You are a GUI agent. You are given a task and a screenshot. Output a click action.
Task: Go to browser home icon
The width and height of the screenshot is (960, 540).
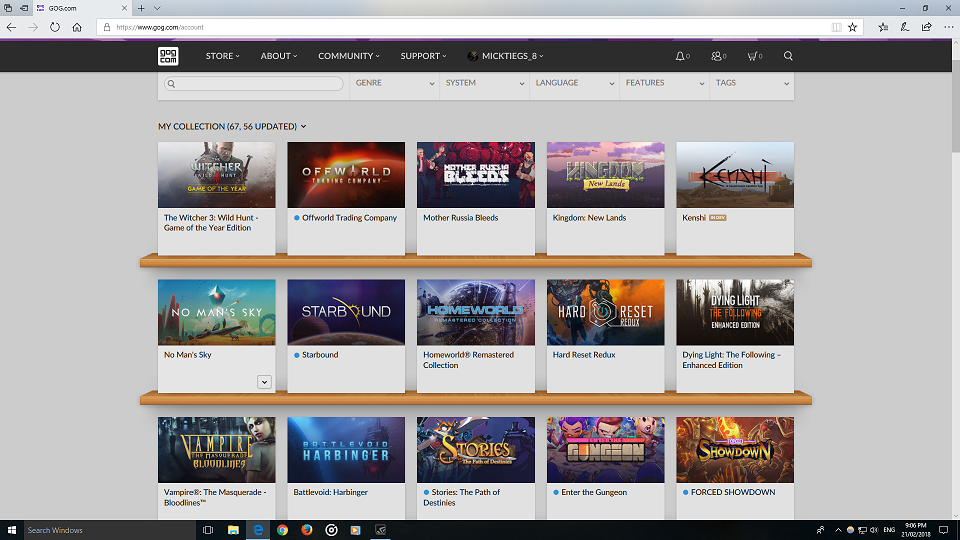[77, 27]
